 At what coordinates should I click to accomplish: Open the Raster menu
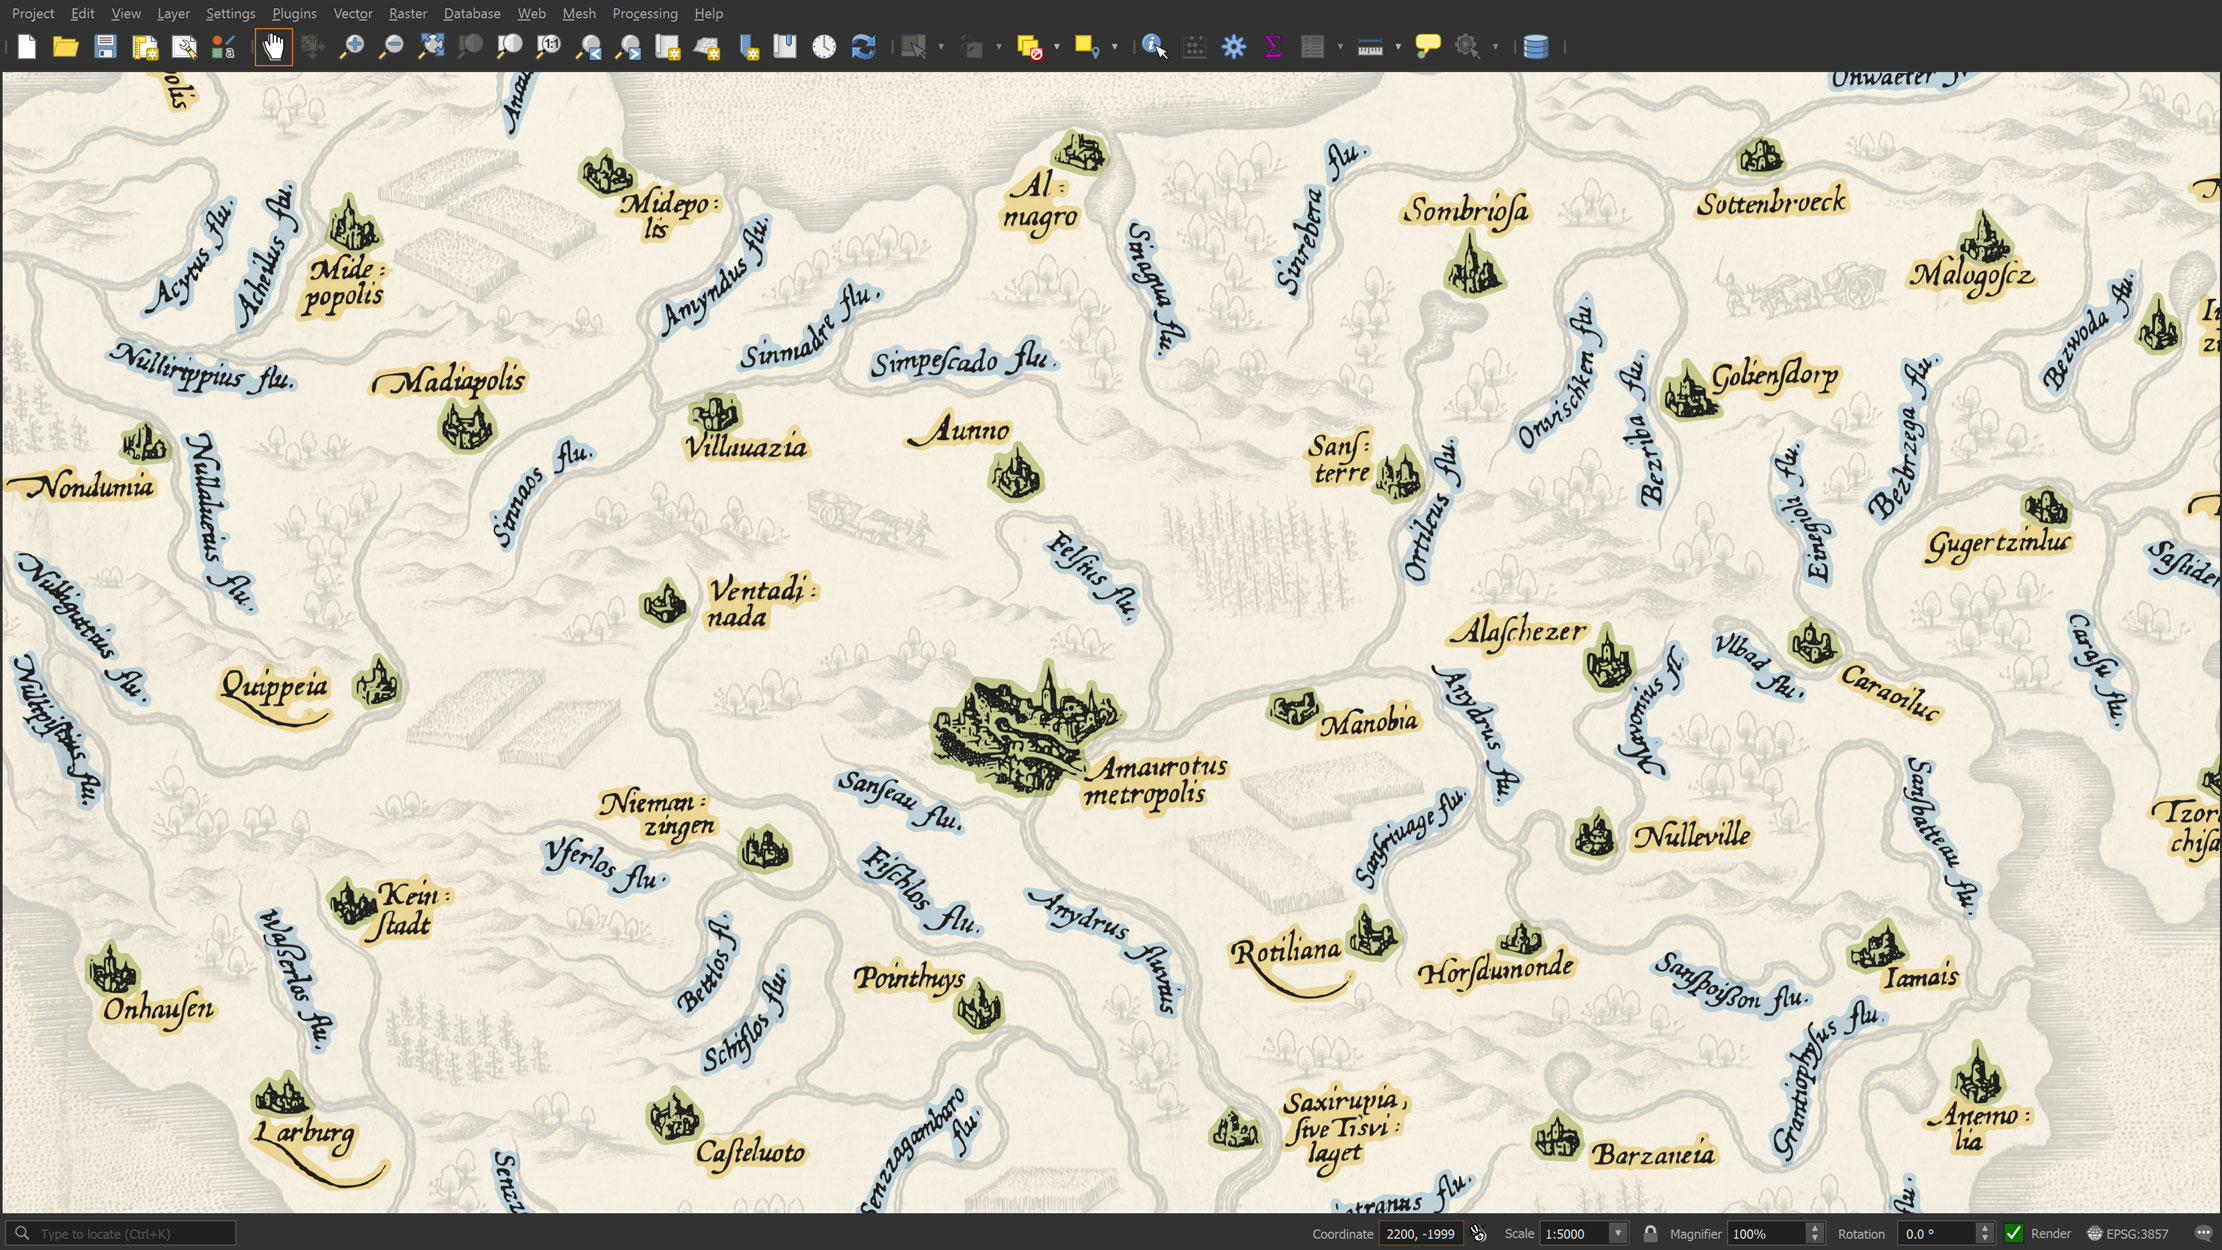[x=407, y=13]
